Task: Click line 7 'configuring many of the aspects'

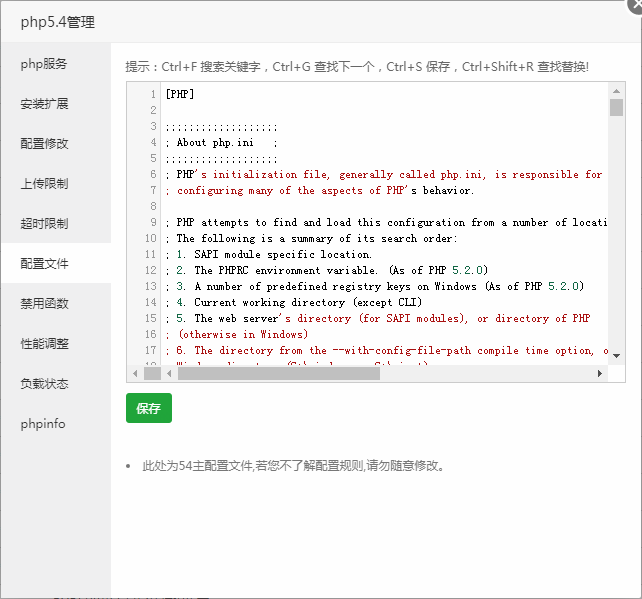Action: [x=319, y=191]
